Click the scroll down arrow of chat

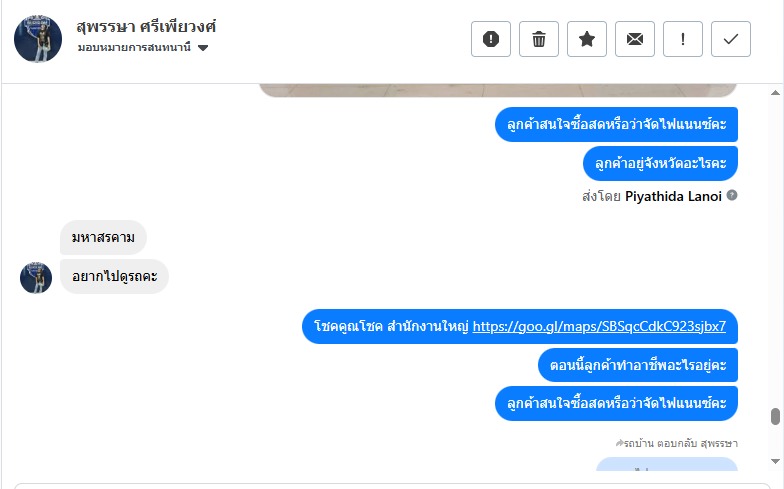pyautogui.click(x=774, y=461)
